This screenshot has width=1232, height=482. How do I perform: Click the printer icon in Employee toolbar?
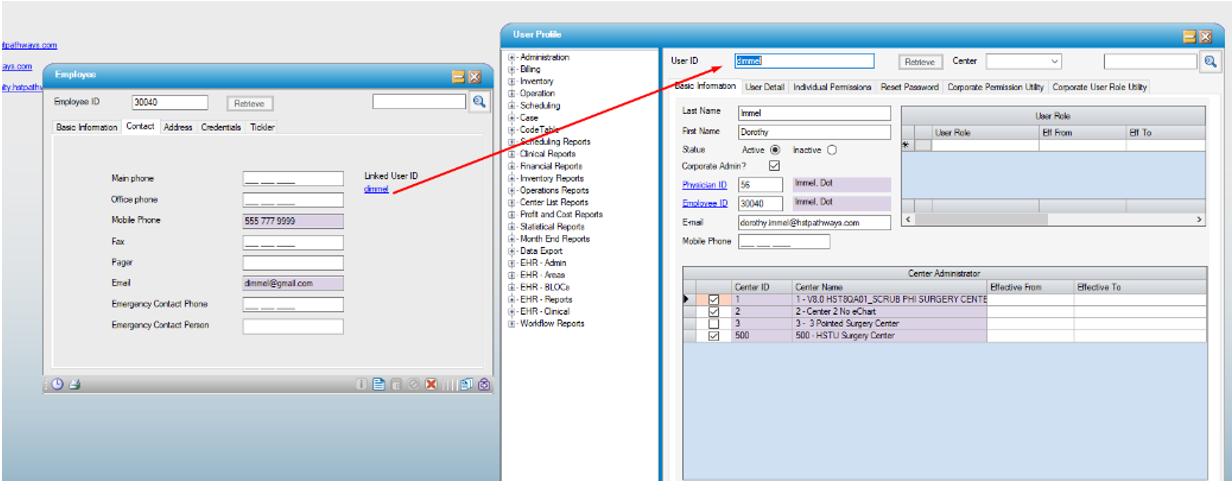[x=74, y=384]
